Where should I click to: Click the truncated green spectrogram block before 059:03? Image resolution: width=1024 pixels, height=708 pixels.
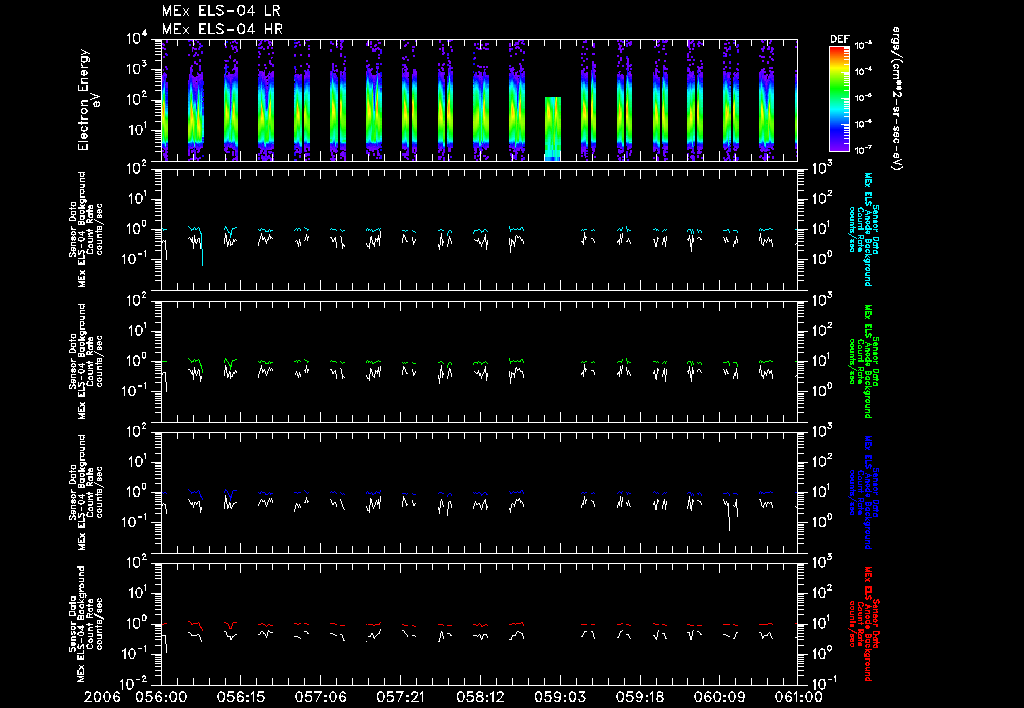click(552, 128)
